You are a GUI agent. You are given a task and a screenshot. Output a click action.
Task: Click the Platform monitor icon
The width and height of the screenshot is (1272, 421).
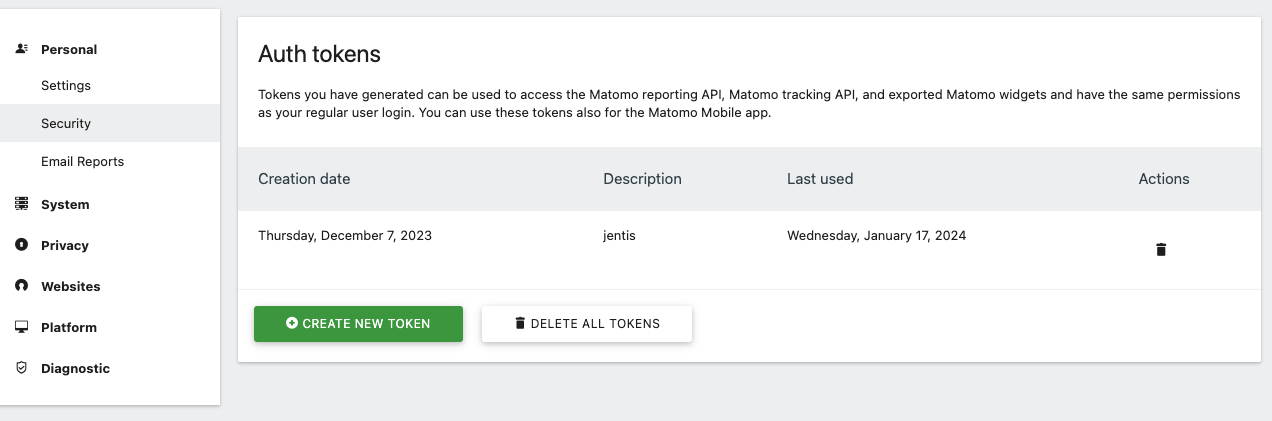point(21,327)
